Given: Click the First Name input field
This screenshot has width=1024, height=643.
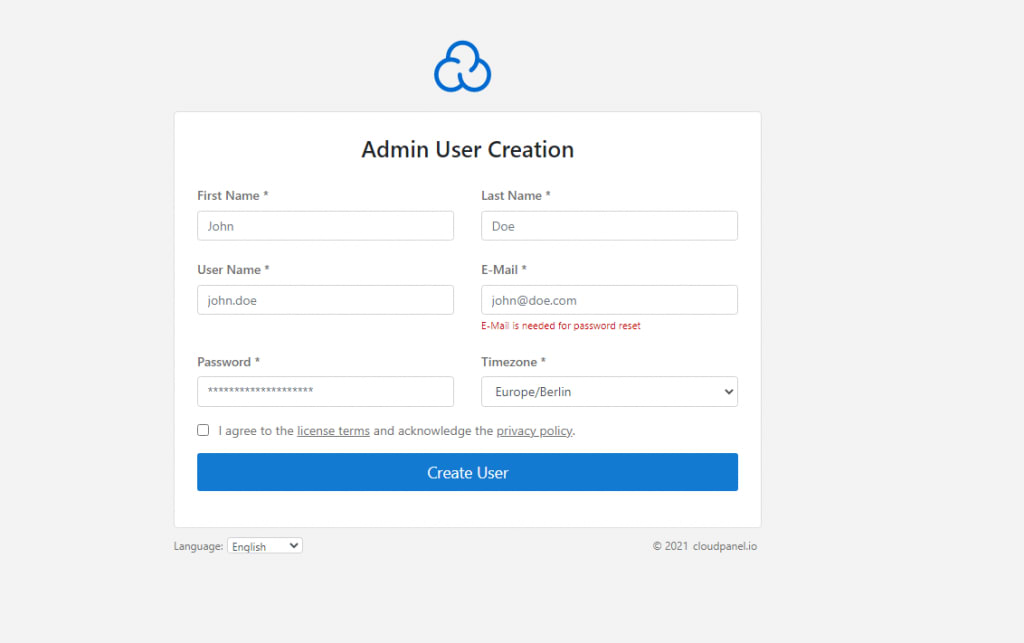Looking at the screenshot, I should 325,225.
